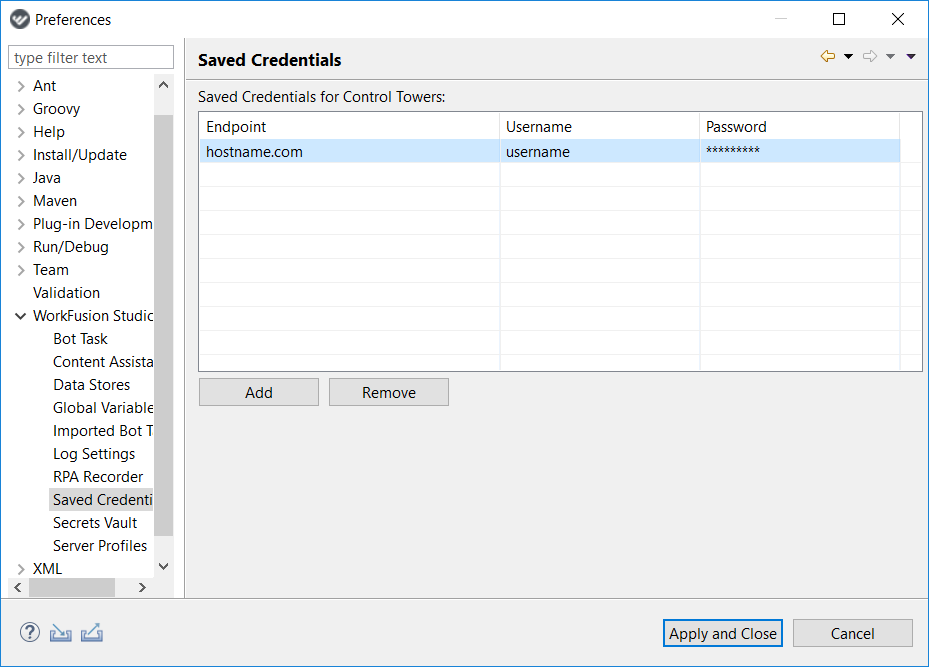This screenshot has width=929, height=667.
Task: Expand the Install/Update node
Action: pos(21,155)
